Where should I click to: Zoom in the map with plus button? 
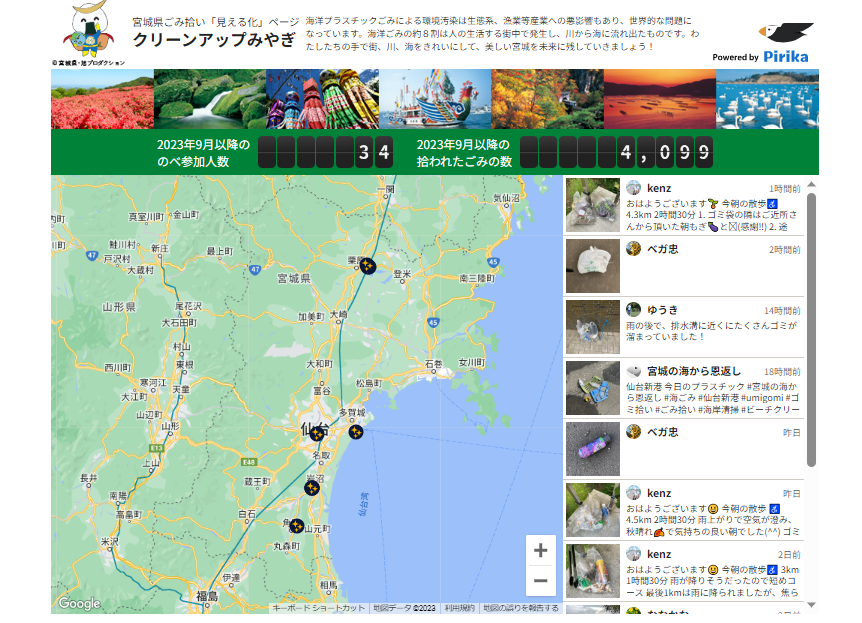pyautogui.click(x=540, y=550)
